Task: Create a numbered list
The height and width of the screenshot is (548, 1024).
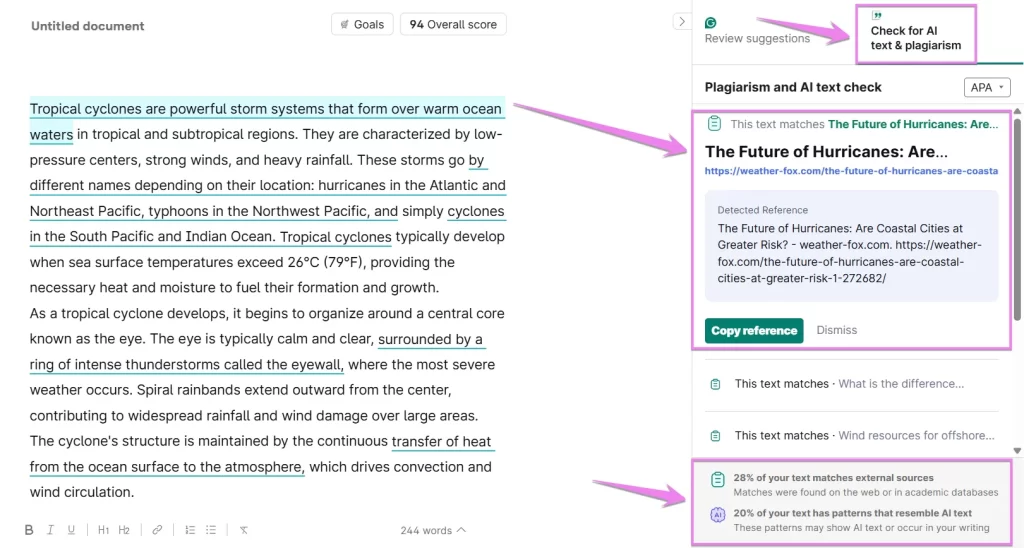Action: pyautogui.click(x=190, y=530)
